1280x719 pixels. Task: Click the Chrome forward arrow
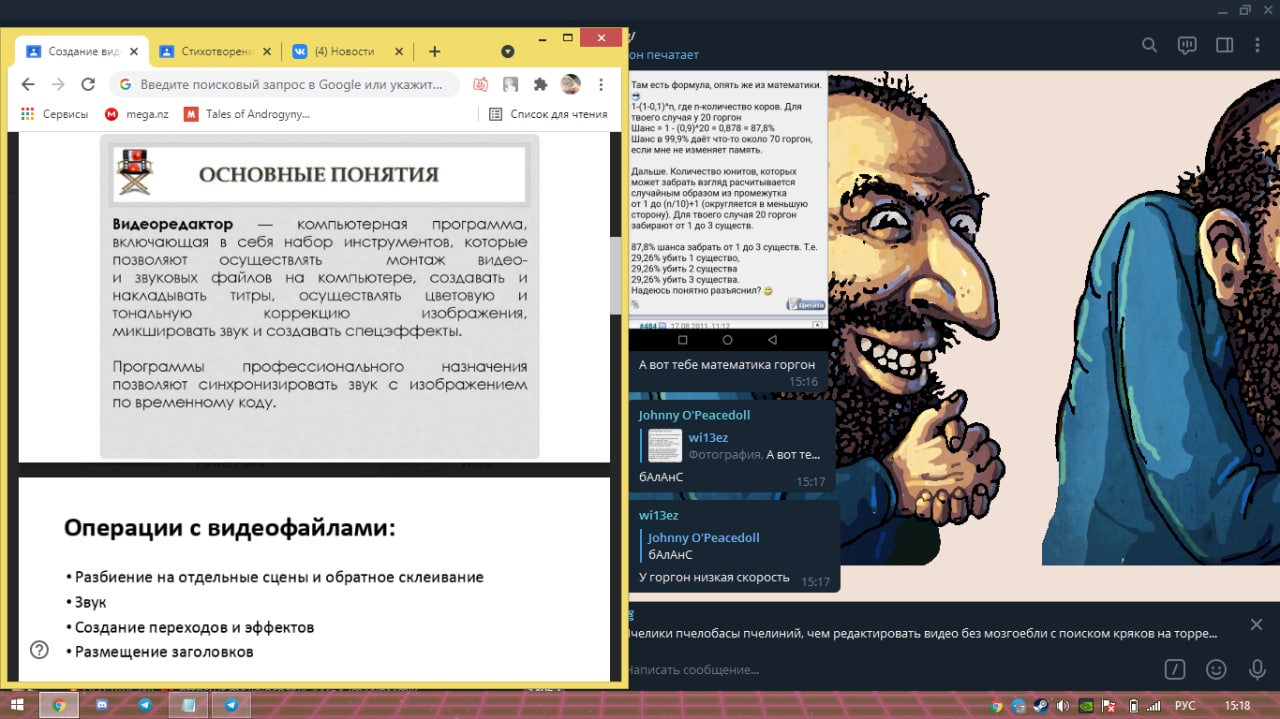click(58, 85)
